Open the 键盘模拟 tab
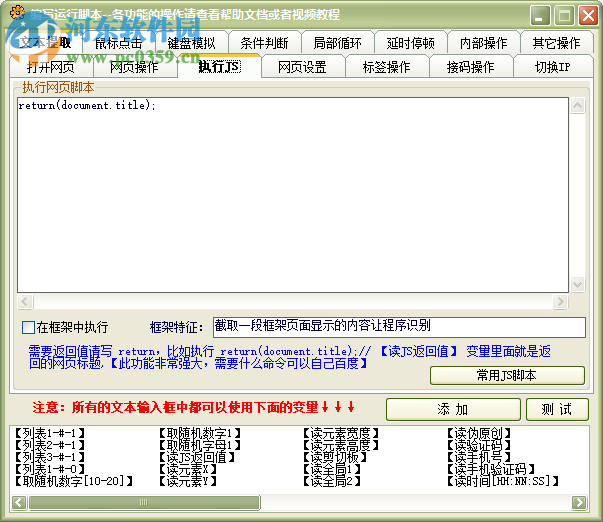Image resolution: width=603 pixels, height=522 pixels. [192, 43]
